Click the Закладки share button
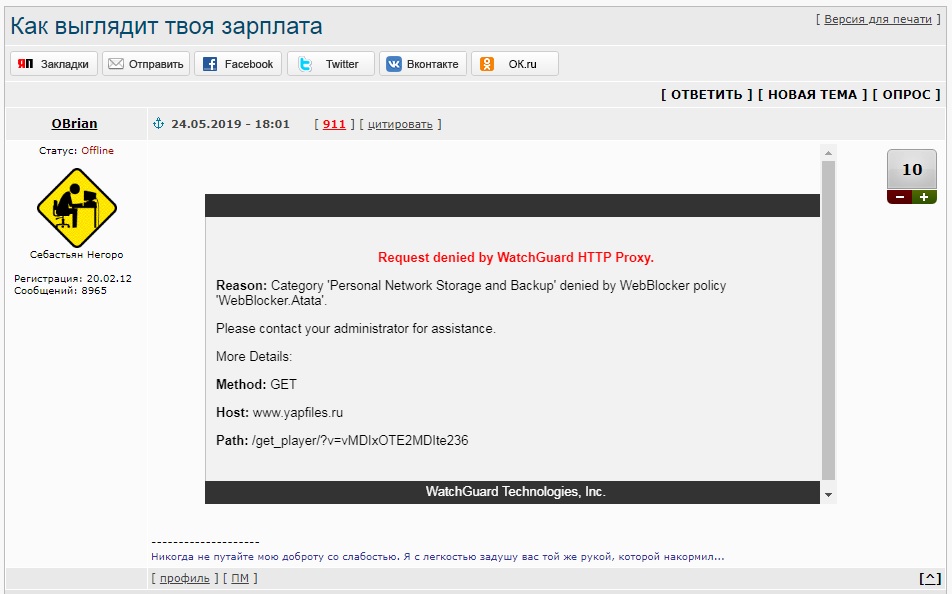952x594 pixels. point(54,64)
